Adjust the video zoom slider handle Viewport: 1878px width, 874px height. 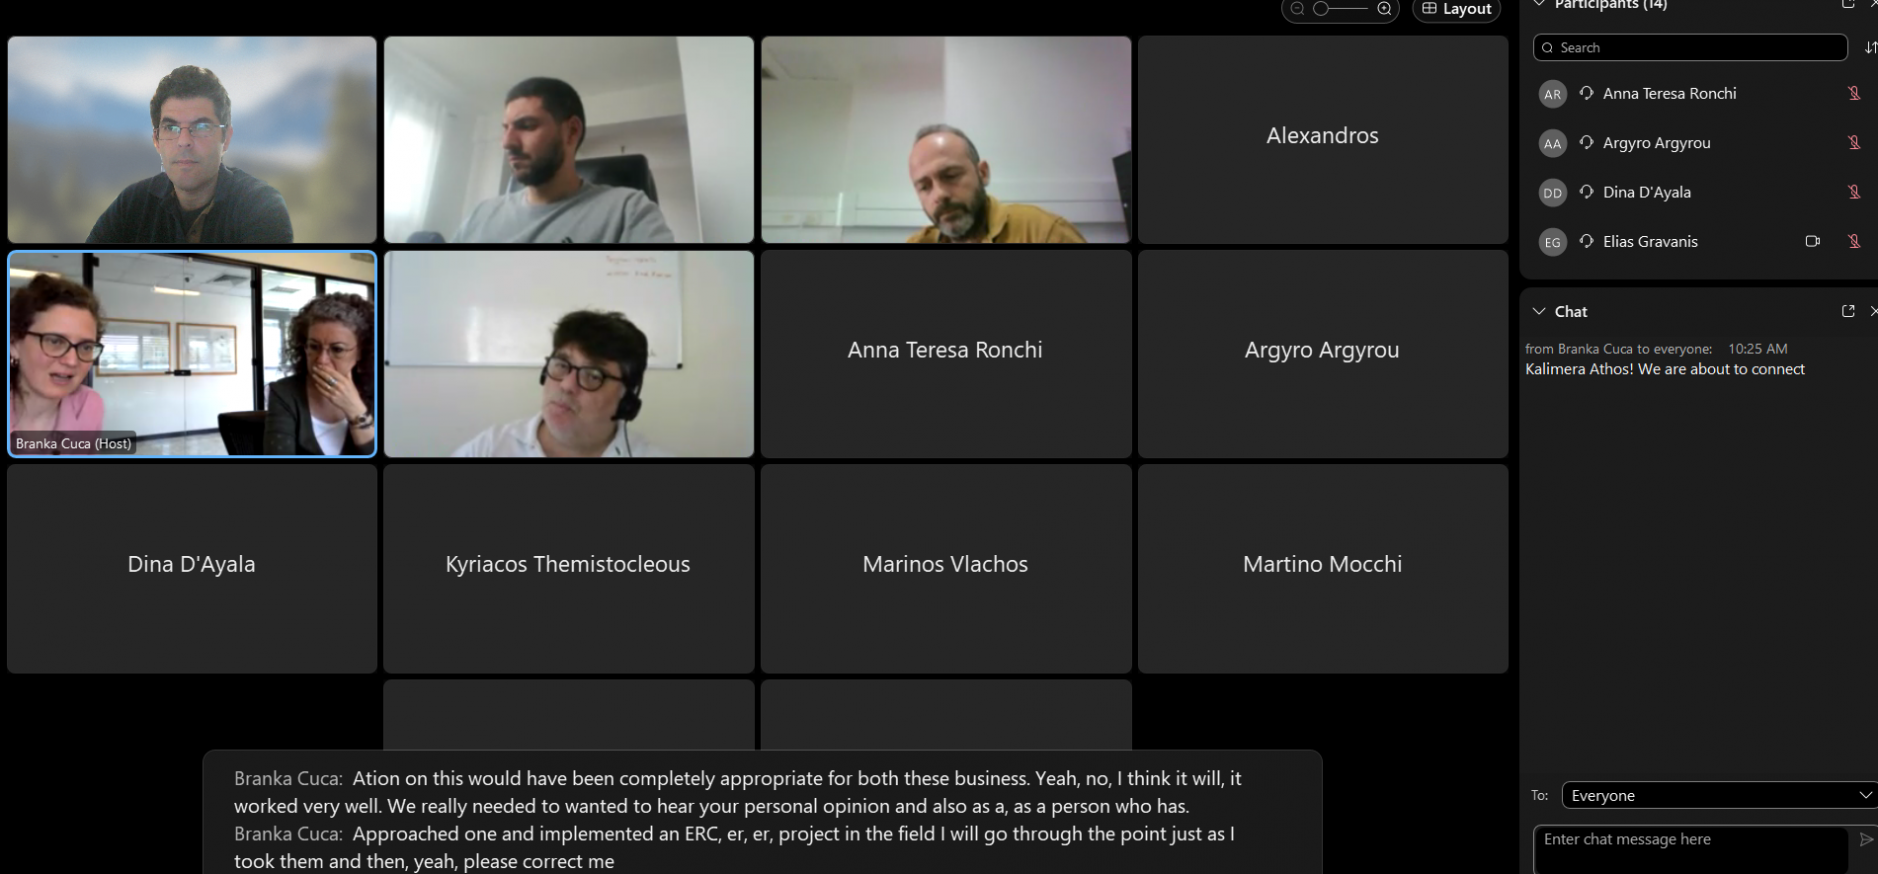click(x=1321, y=8)
